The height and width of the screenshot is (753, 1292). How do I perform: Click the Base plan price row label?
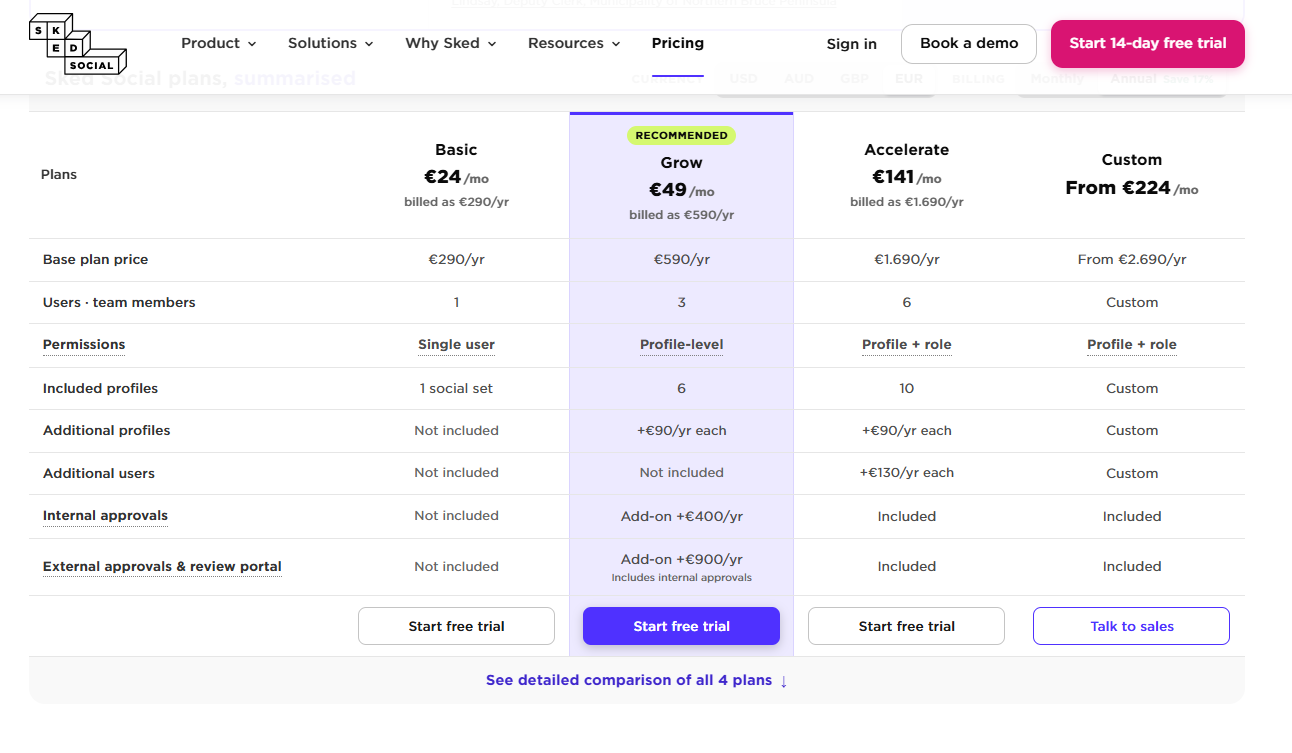click(x=95, y=259)
